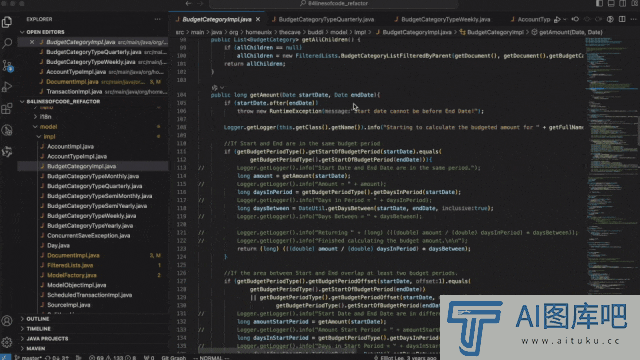Open the Source Control view icon
Screen dimensions: 640x360
coord(7,65)
